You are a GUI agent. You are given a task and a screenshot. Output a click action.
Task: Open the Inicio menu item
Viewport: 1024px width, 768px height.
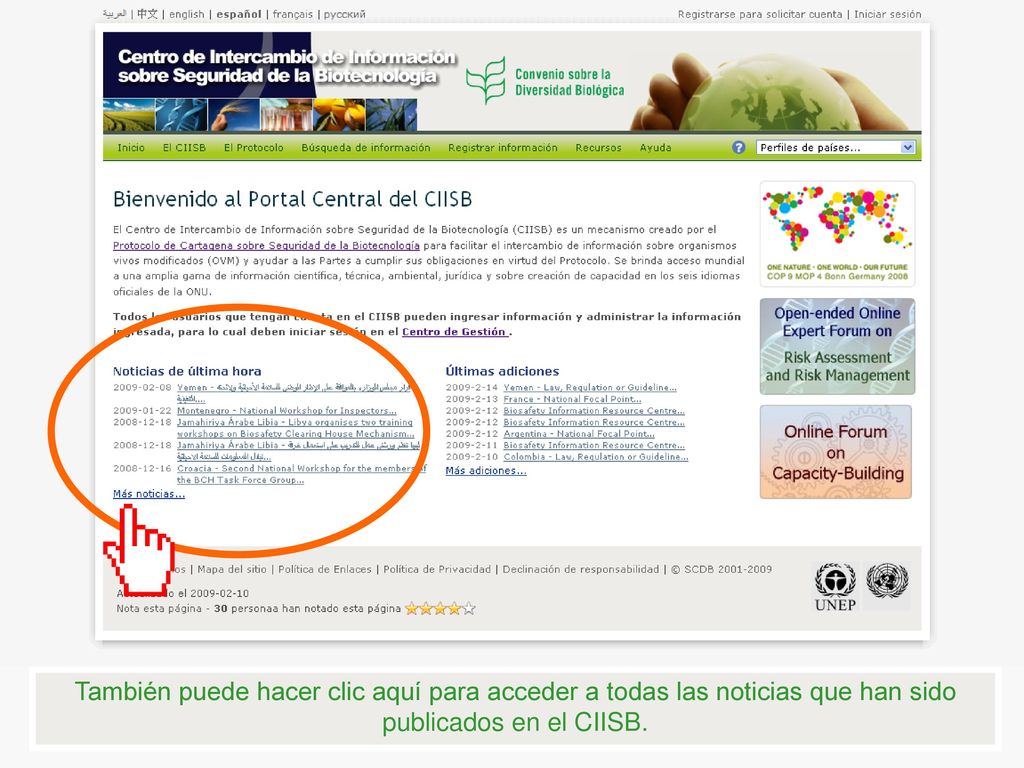pos(131,148)
